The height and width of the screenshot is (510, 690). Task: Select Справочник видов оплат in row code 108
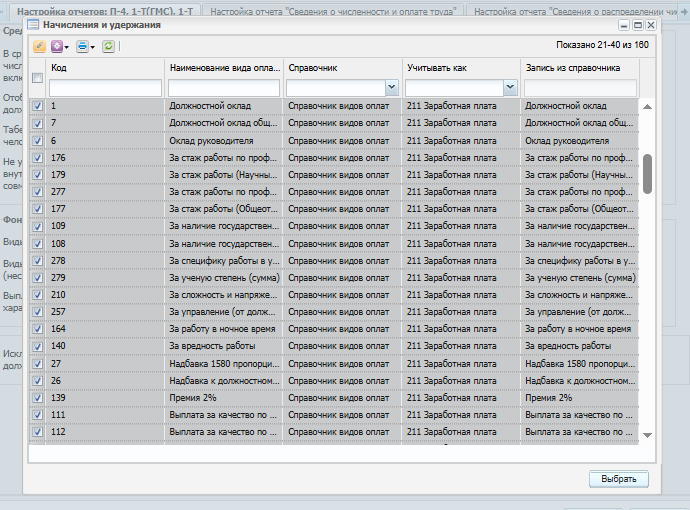[342, 243]
